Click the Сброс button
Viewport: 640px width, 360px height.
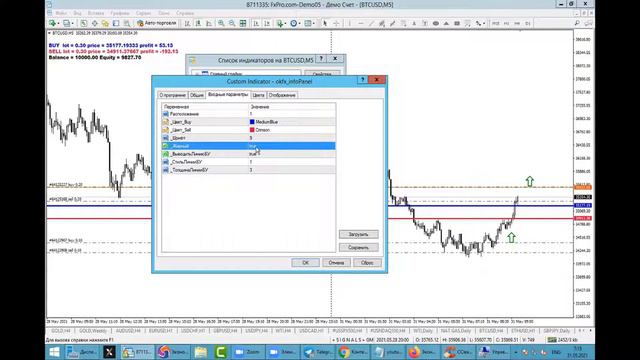[x=367, y=262]
